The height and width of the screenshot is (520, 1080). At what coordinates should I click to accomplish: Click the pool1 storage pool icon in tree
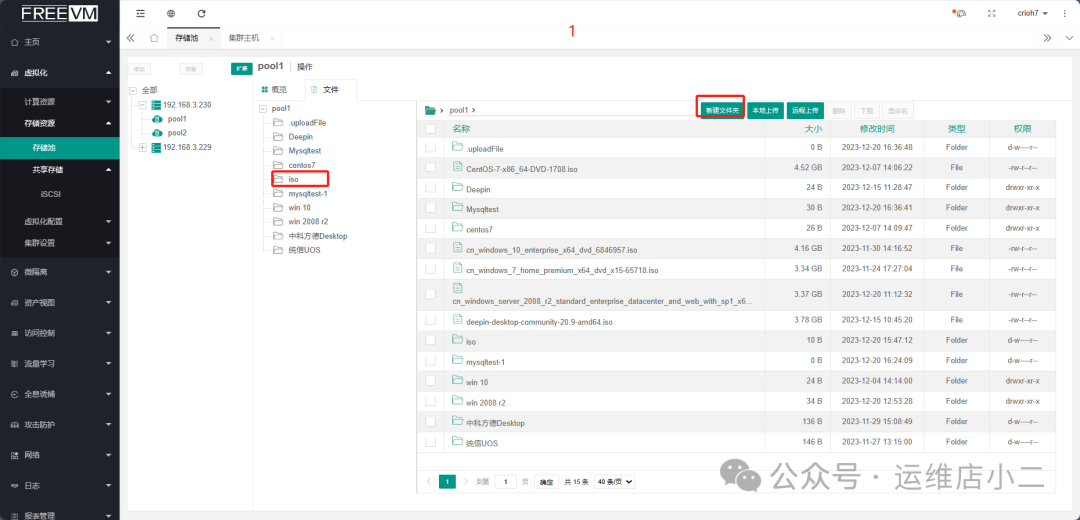pyautogui.click(x=156, y=119)
